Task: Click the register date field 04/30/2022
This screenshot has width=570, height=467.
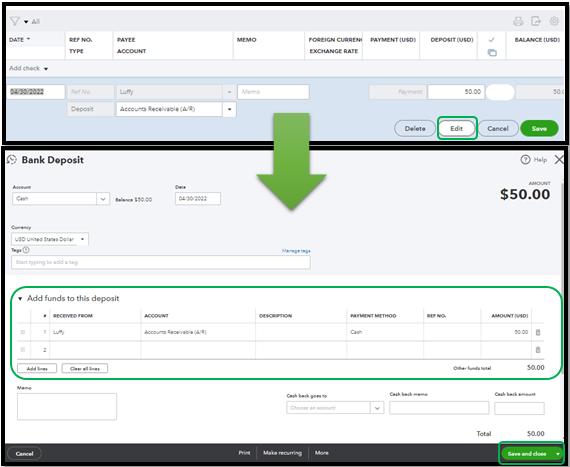Action: 36,92
